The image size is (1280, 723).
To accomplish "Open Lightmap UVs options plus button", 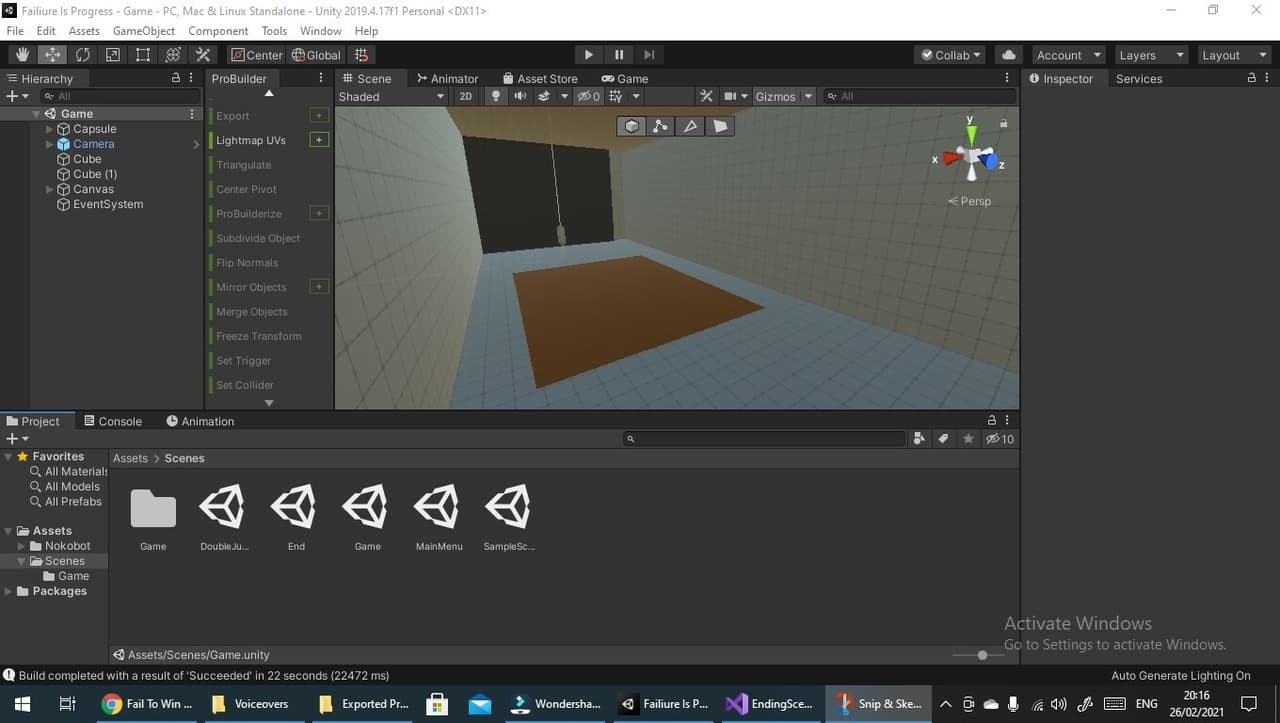I will pyautogui.click(x=319, y=140).
